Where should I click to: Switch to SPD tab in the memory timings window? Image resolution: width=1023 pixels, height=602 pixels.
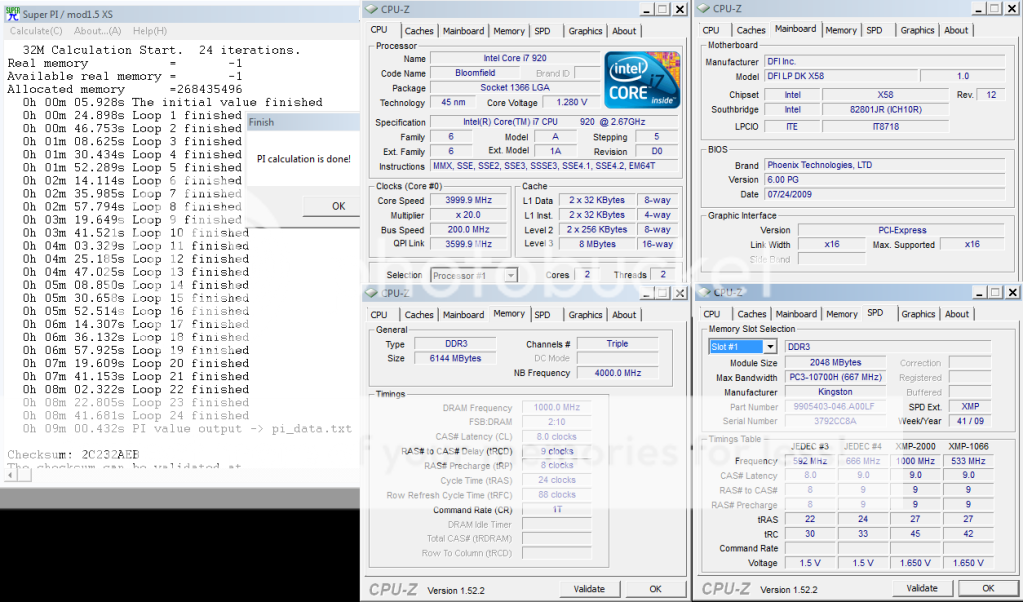tap(542, 314)
